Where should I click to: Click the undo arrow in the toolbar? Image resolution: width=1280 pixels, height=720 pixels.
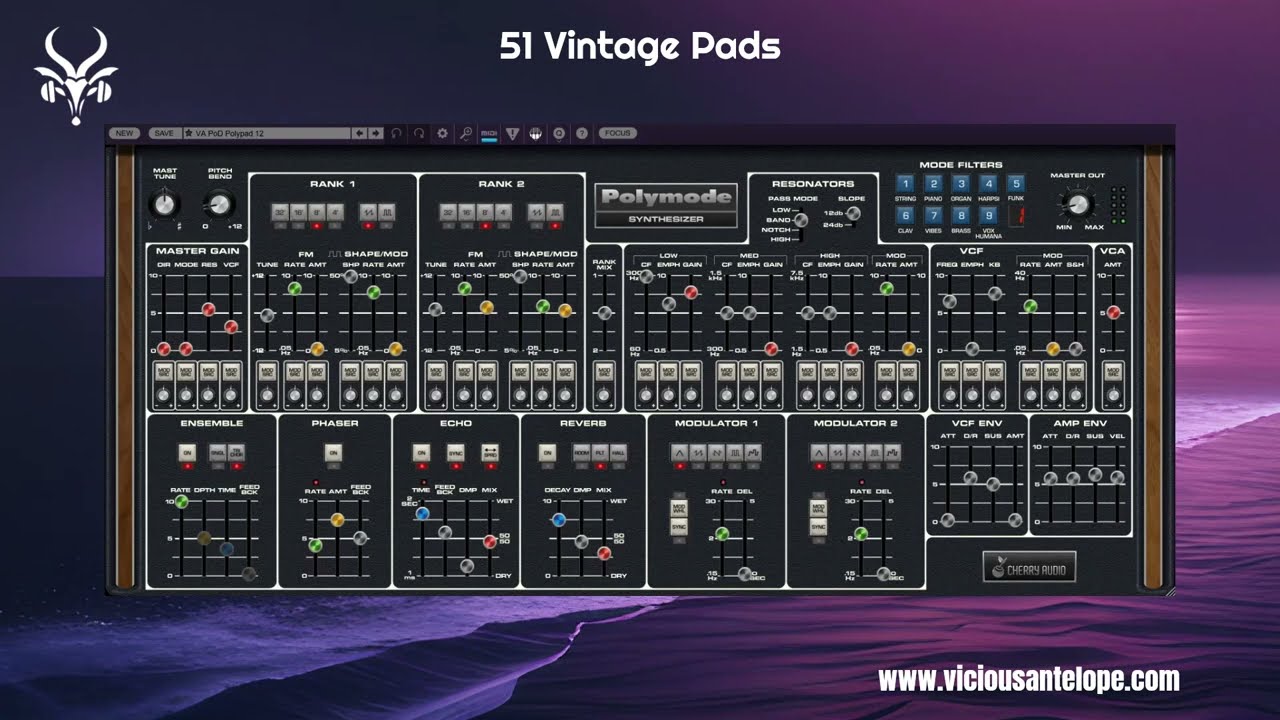397,133
